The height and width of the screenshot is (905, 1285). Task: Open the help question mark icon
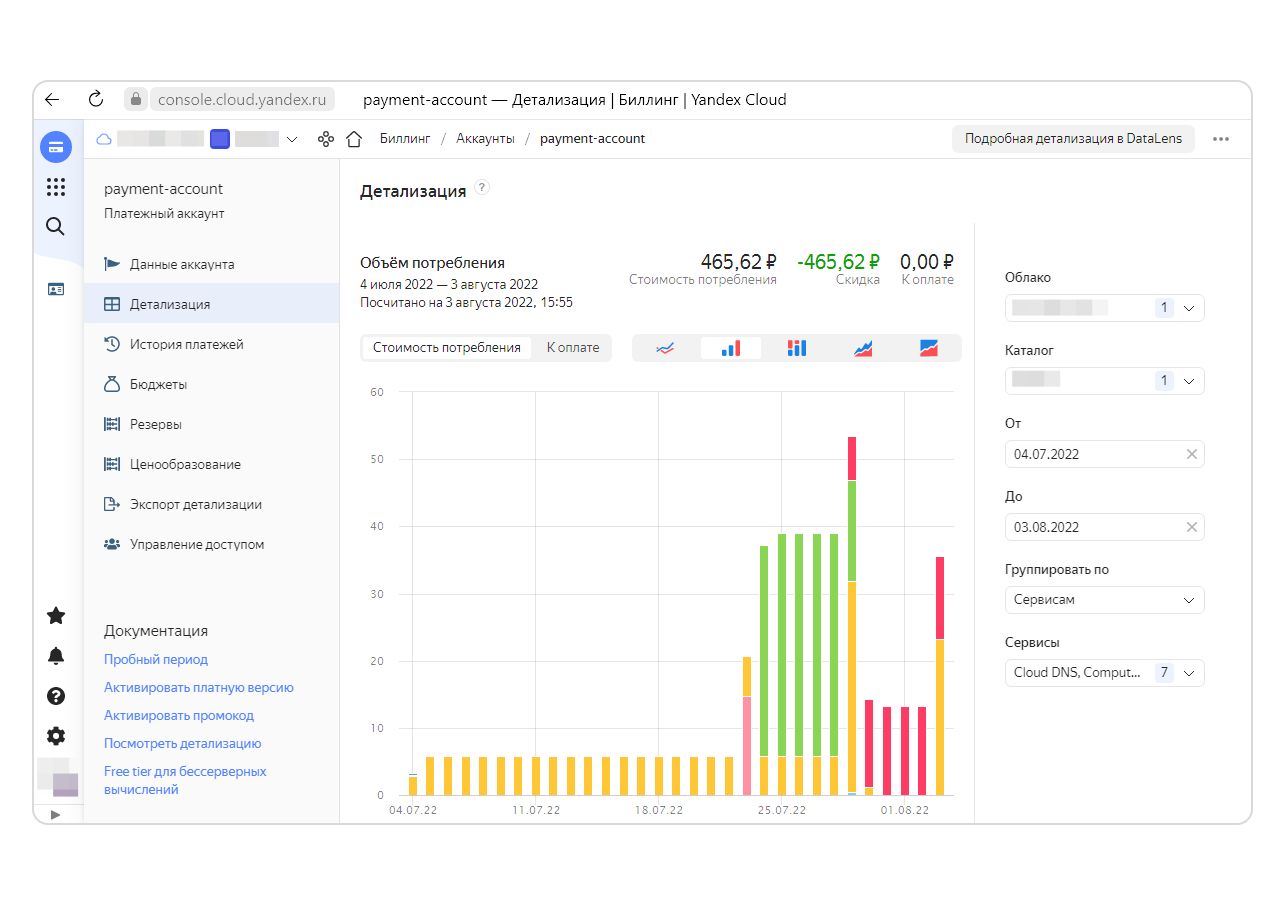click(56, 696)
